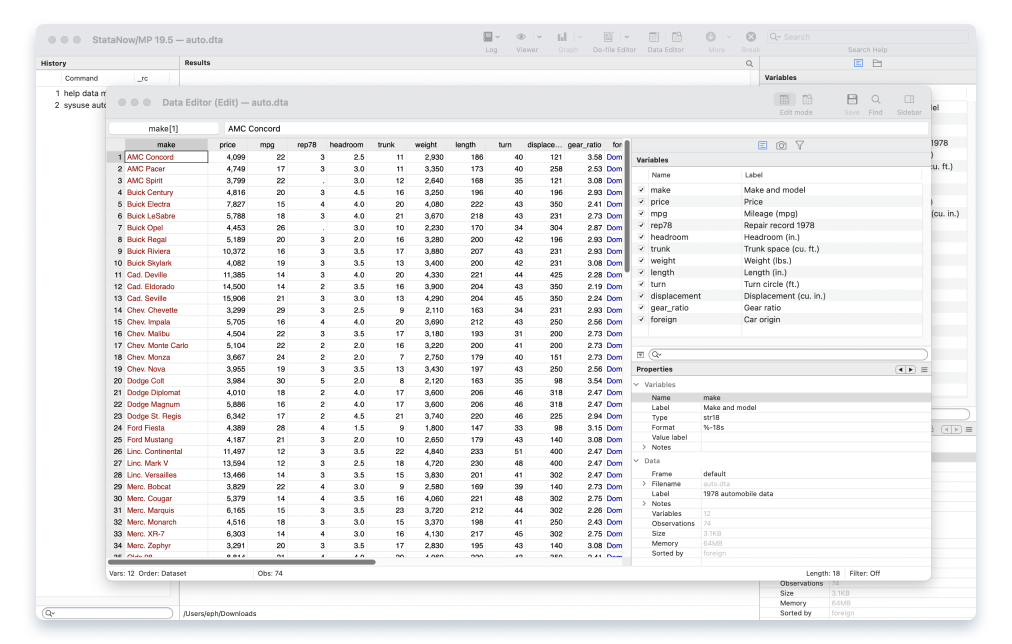Collapse the Variables section in Properties

coord(637,385)
